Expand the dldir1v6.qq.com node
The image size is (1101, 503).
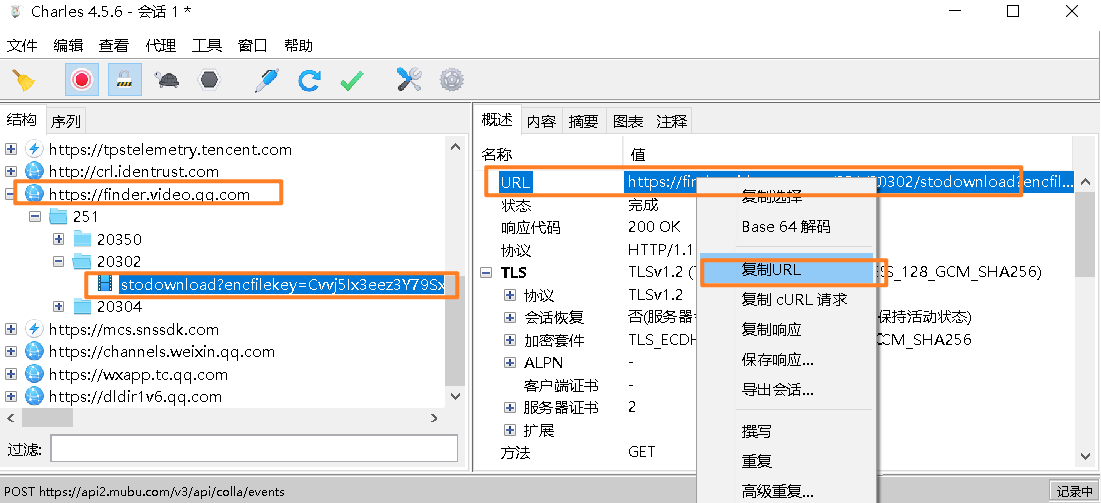[11, 396]
